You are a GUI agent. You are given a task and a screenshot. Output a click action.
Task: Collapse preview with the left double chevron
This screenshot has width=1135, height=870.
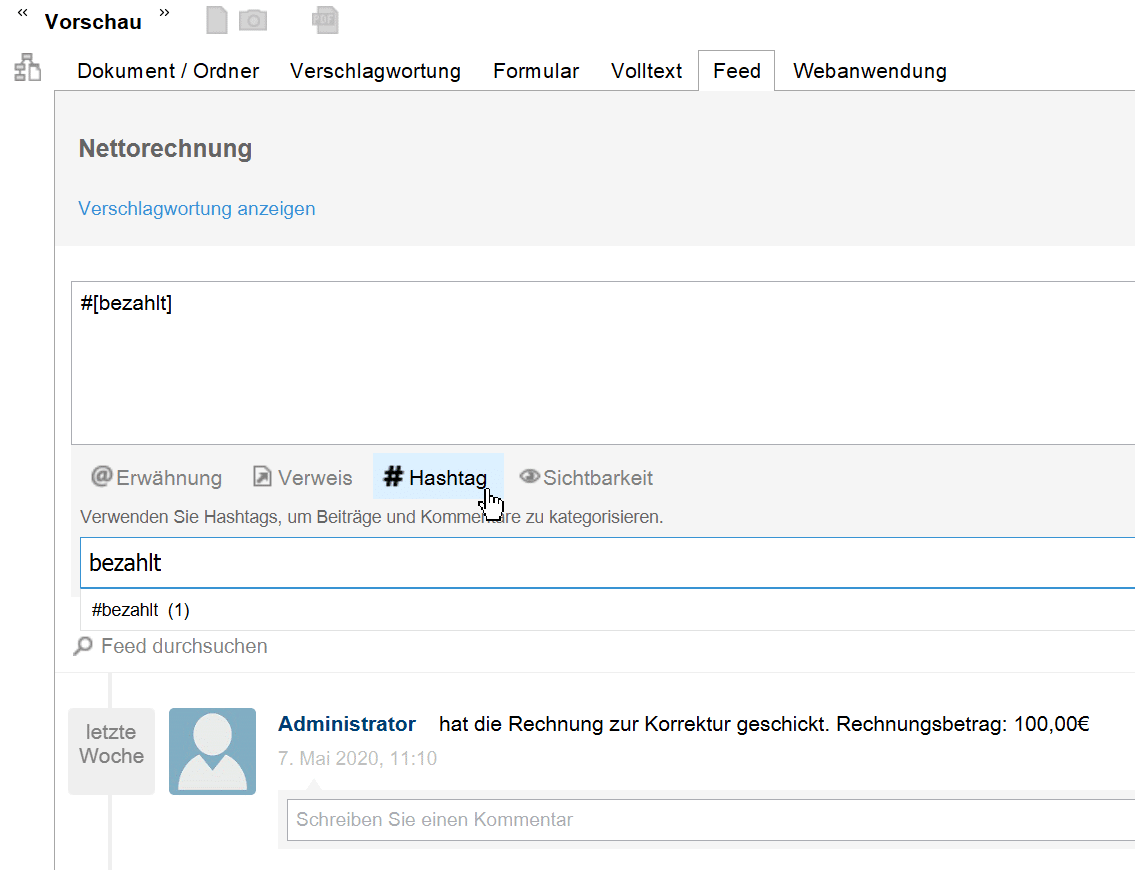23,13
